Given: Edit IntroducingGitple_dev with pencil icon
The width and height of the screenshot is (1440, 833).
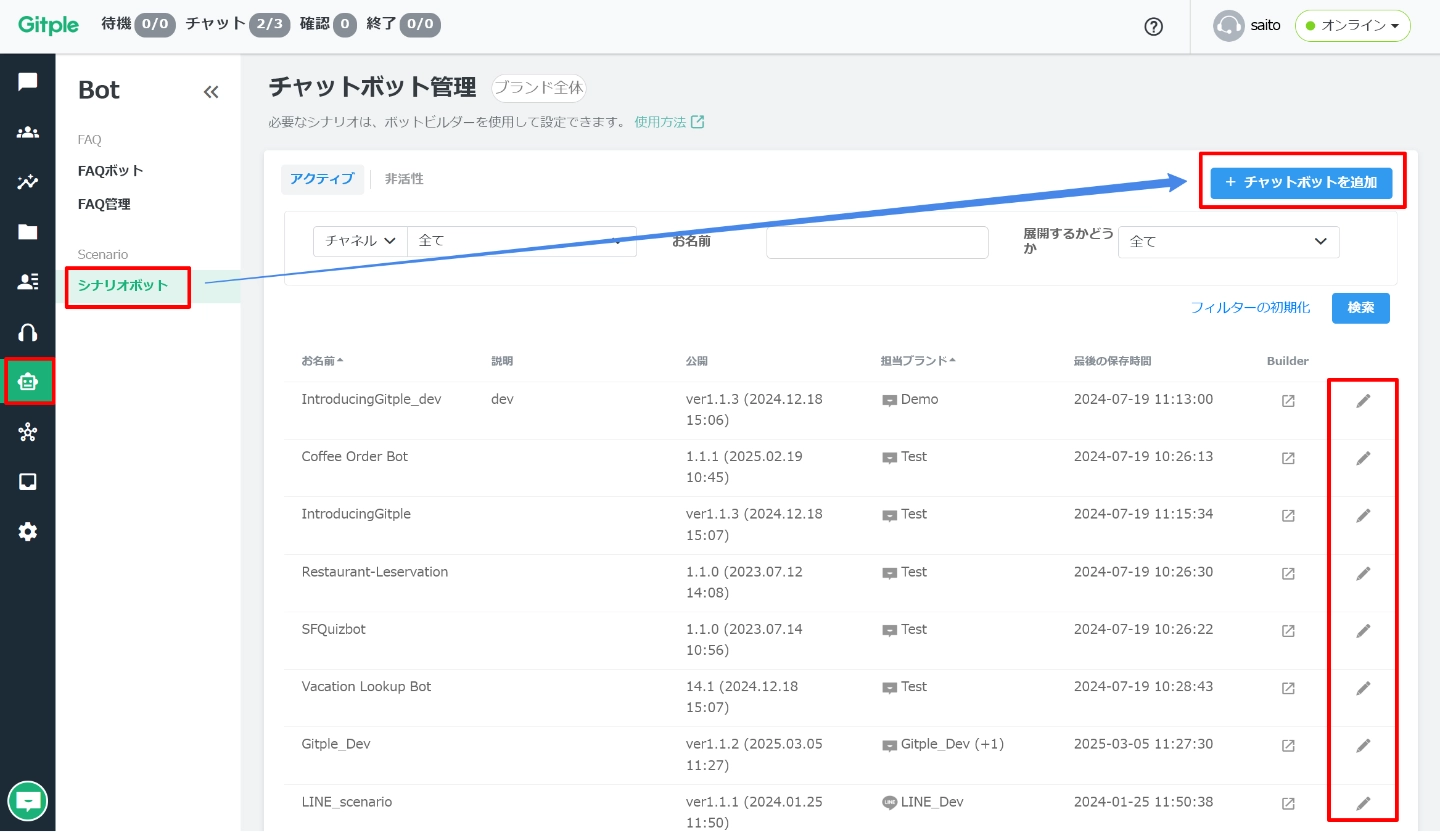Looking at the screenshot, I should (1363, 401).
